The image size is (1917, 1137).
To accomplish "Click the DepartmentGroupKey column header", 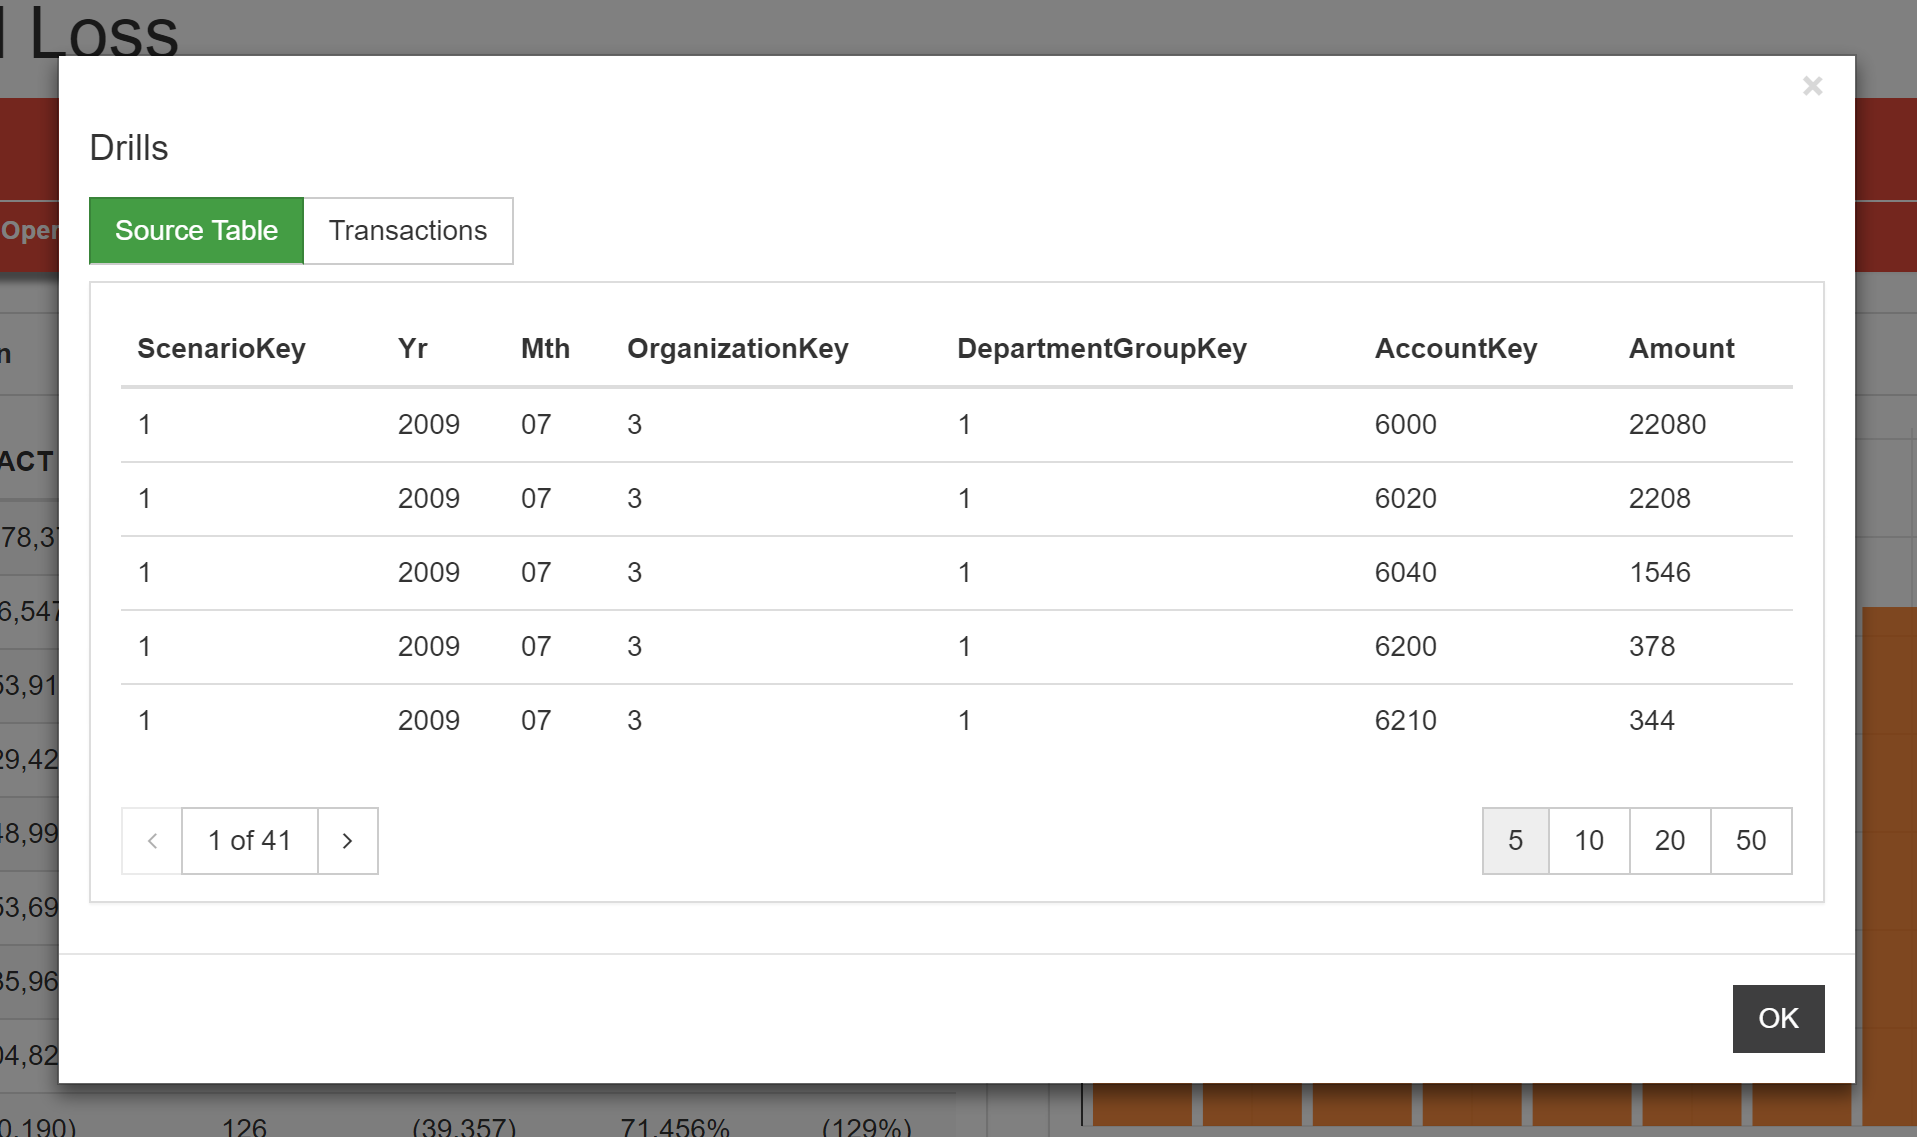I will [1101, 349].
